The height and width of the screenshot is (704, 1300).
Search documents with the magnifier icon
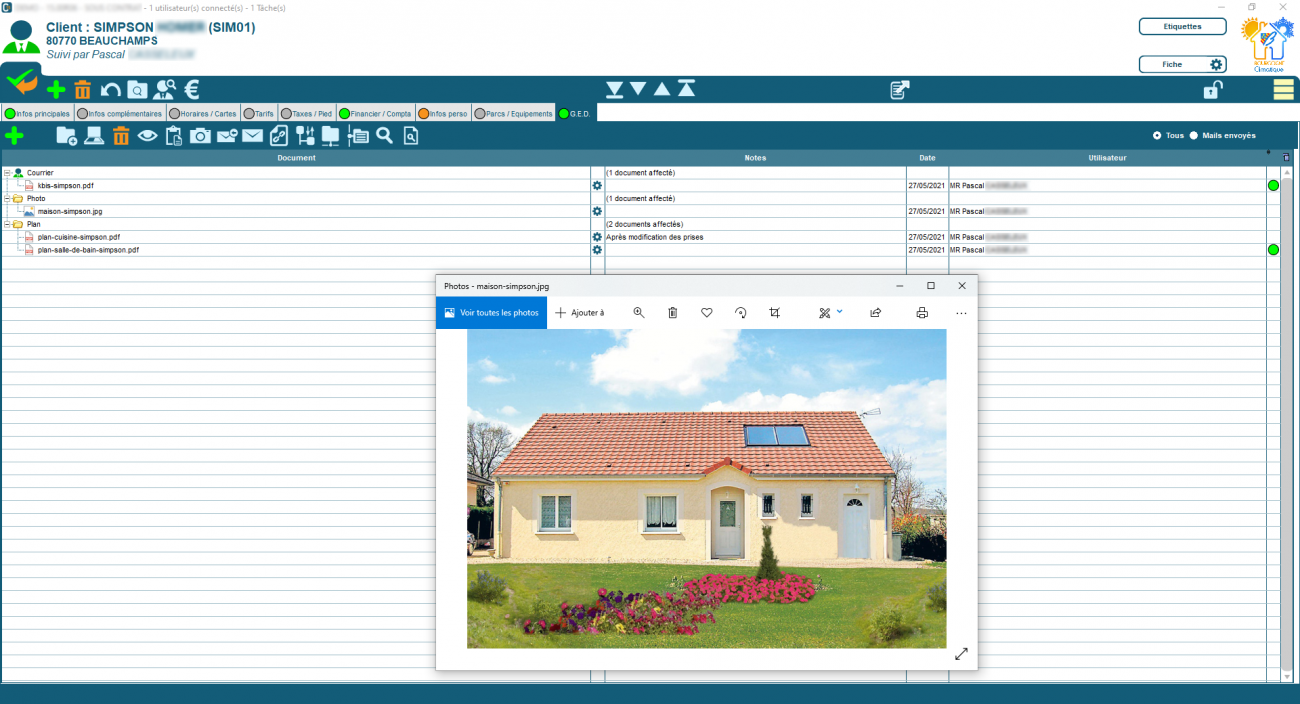click(385, 135)
